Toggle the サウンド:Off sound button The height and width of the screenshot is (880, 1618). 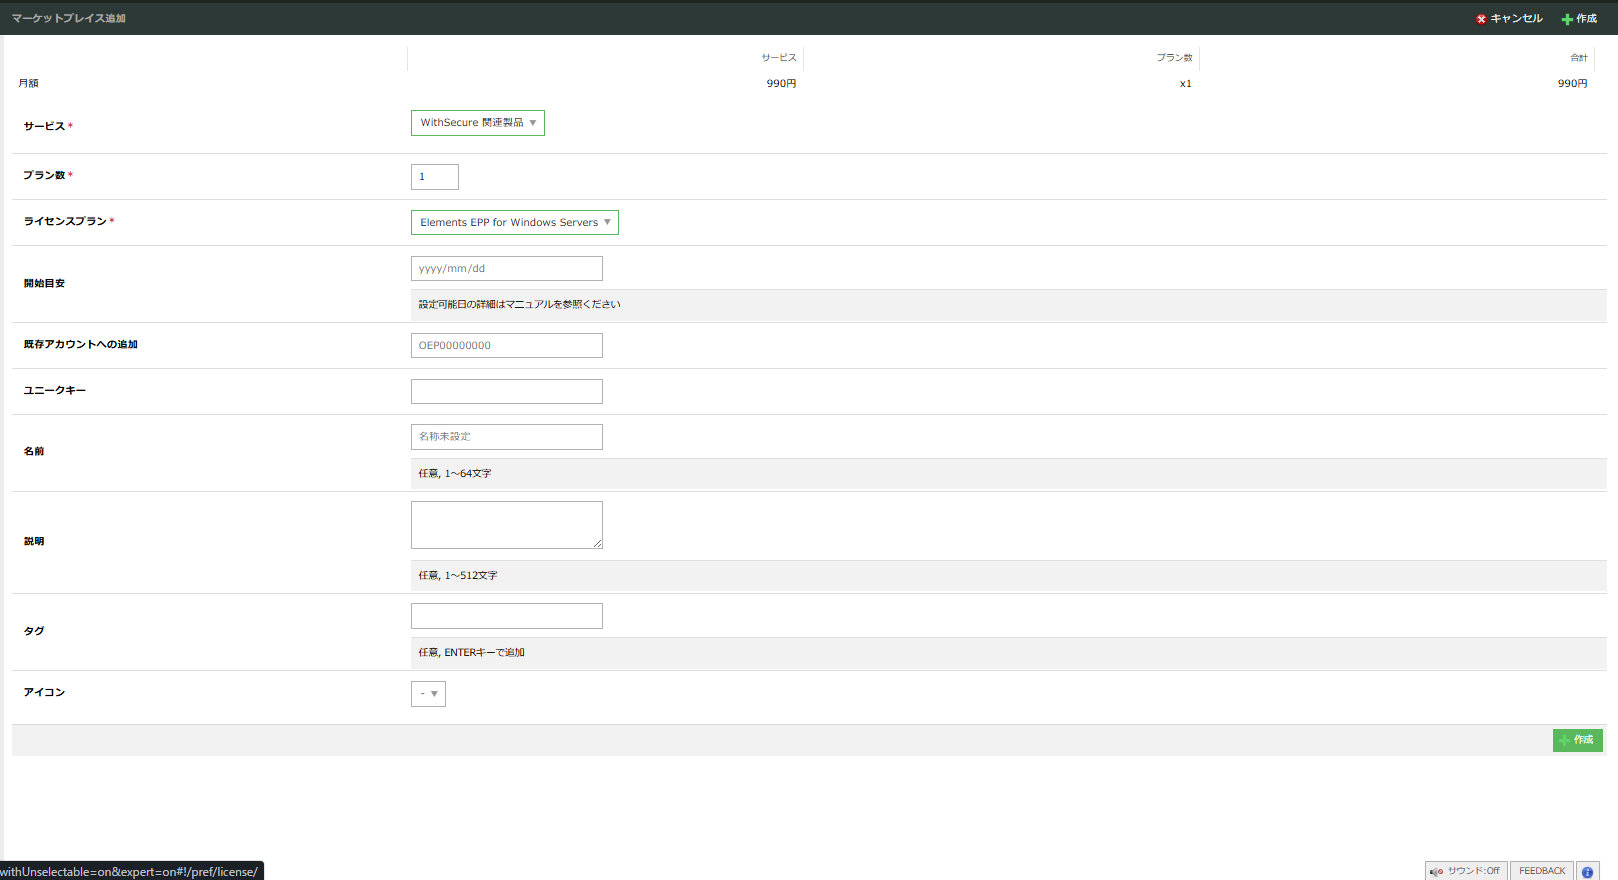(x=1466, y=871)
